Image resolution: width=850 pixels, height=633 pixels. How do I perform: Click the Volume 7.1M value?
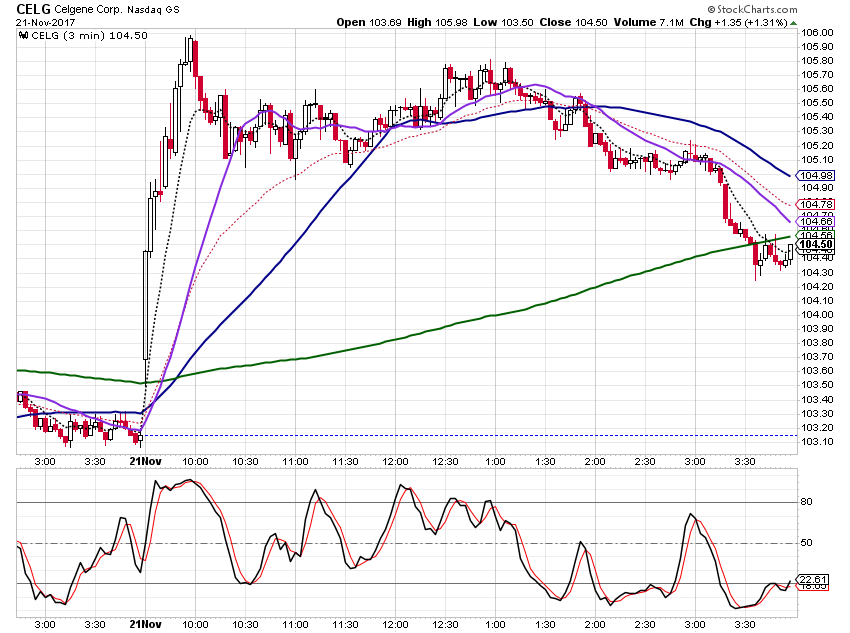click(x=648, y=22)
